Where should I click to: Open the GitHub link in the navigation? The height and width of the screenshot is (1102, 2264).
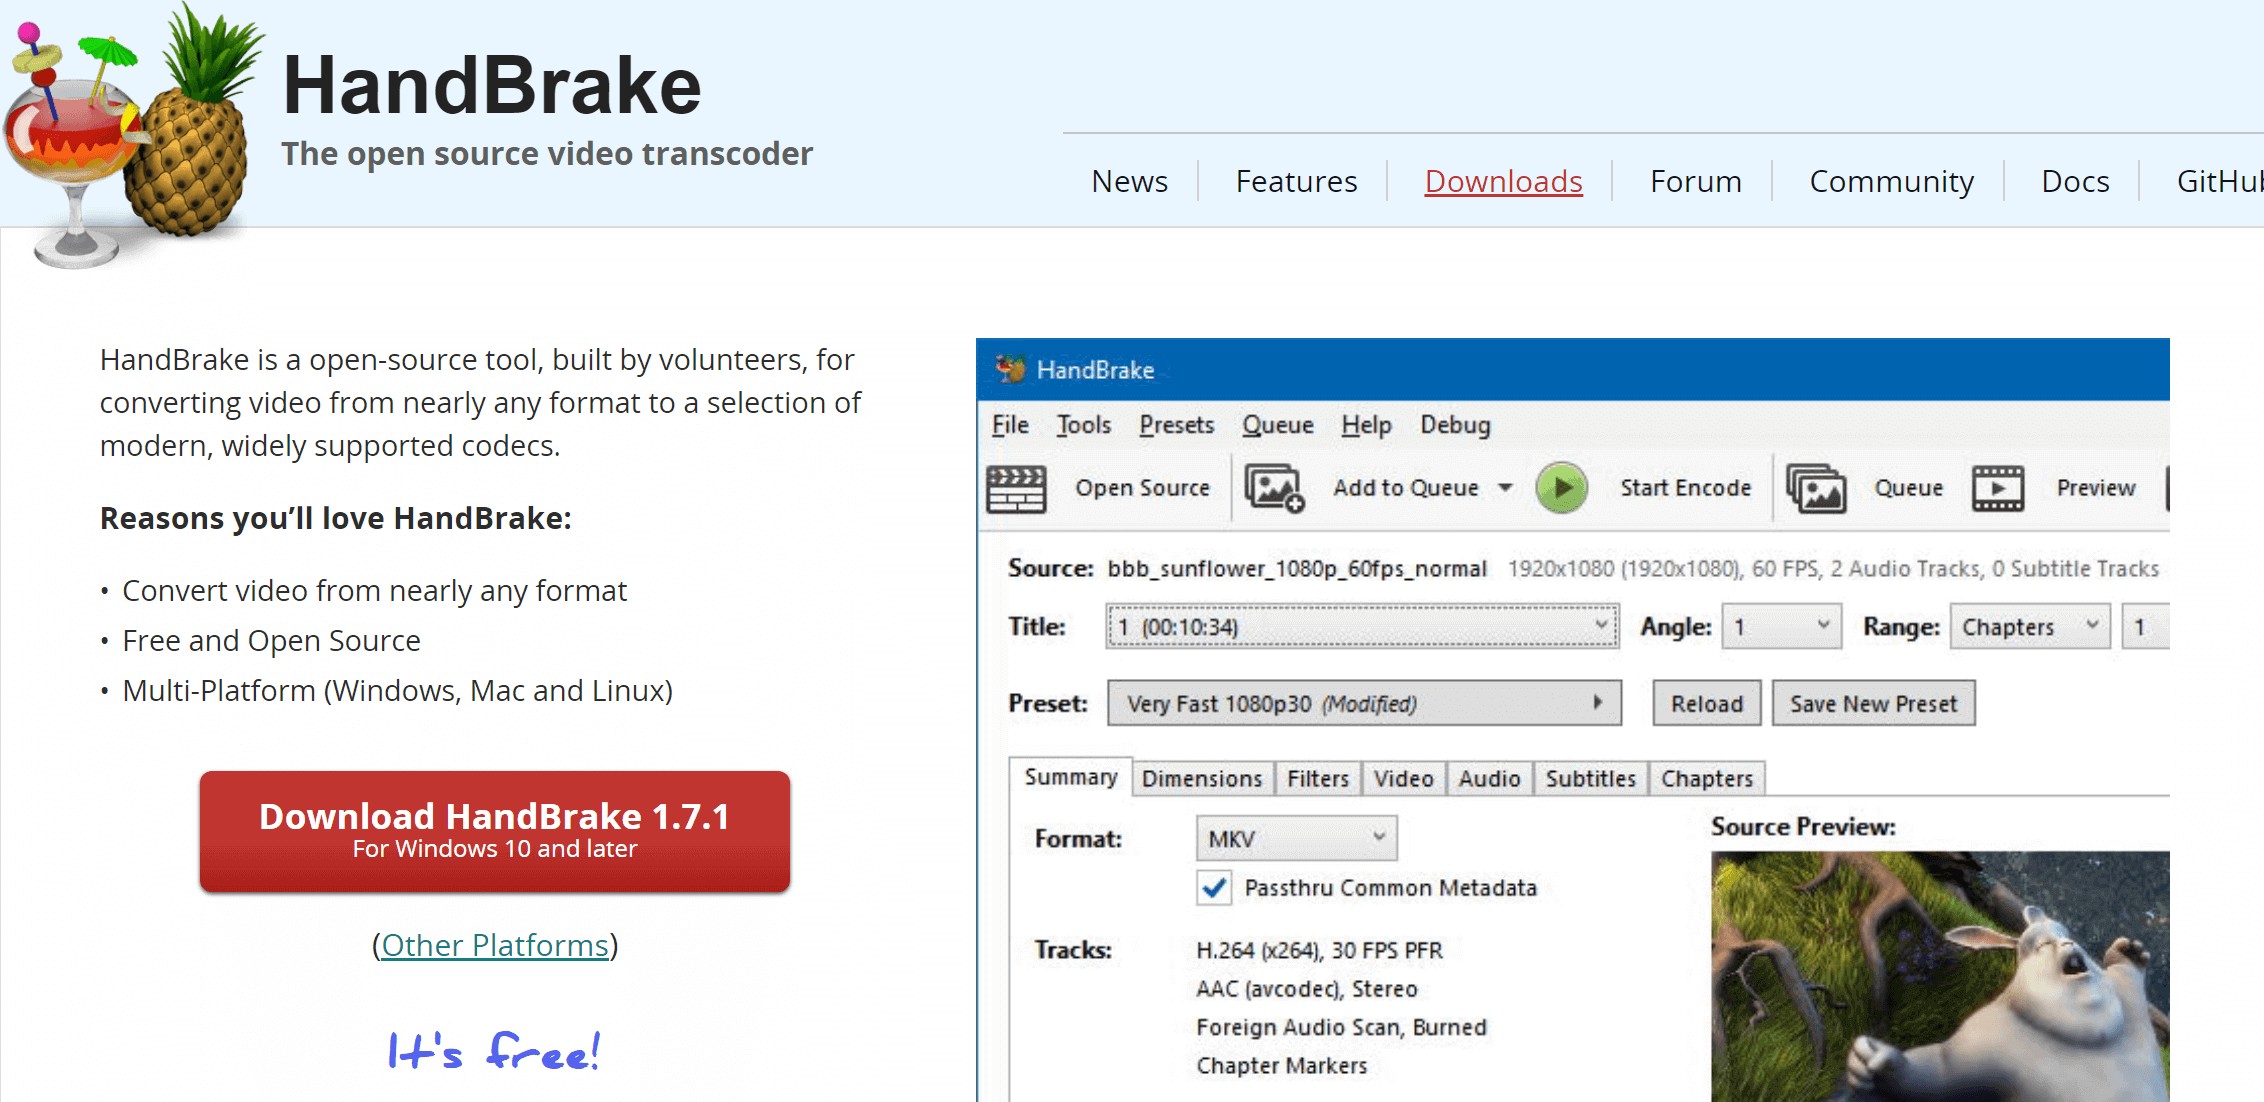[x=2219, y=181]
